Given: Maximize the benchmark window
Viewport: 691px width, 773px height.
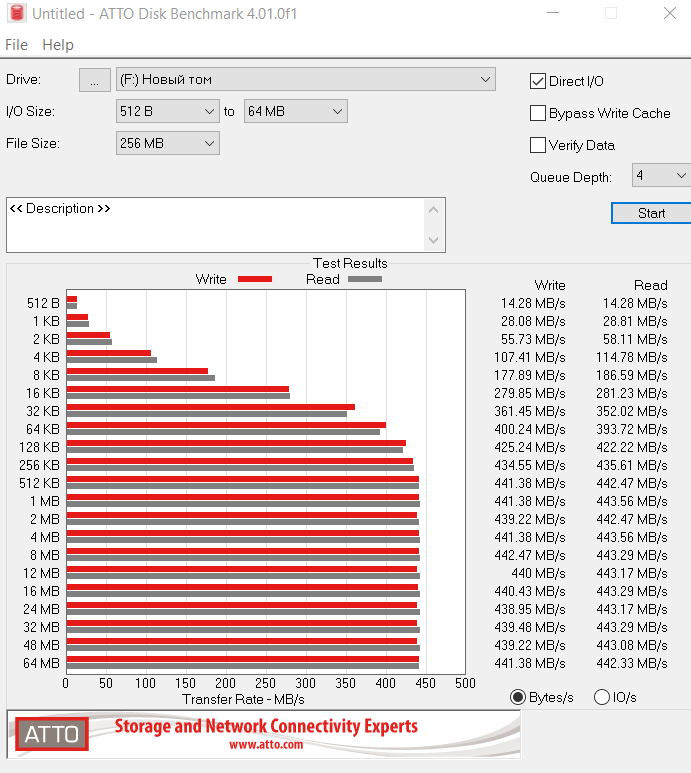Looking at the screenshot, I should [610, 14].
